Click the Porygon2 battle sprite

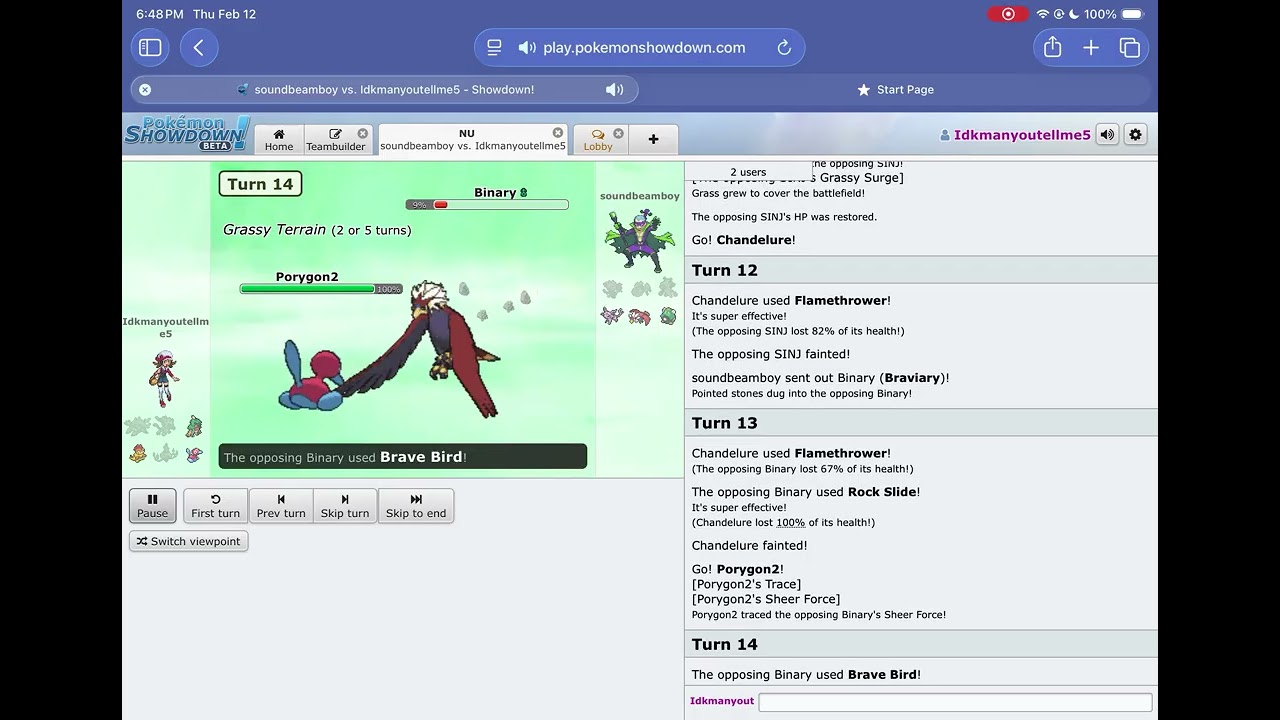pyautogui.click(x=310, y=376)
